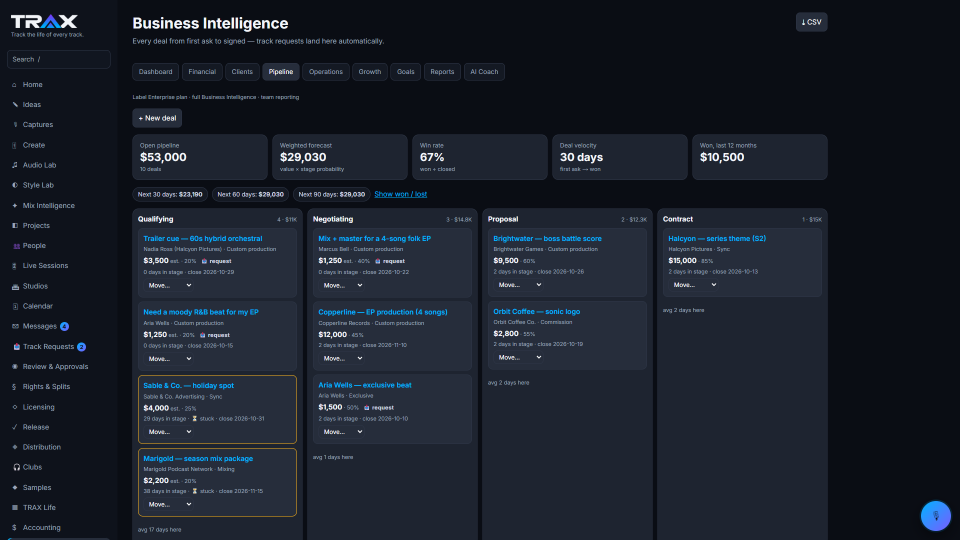Viewport: 960px width, 540px height.
Task: Click the TRAX logo
Action: point(44,22)
